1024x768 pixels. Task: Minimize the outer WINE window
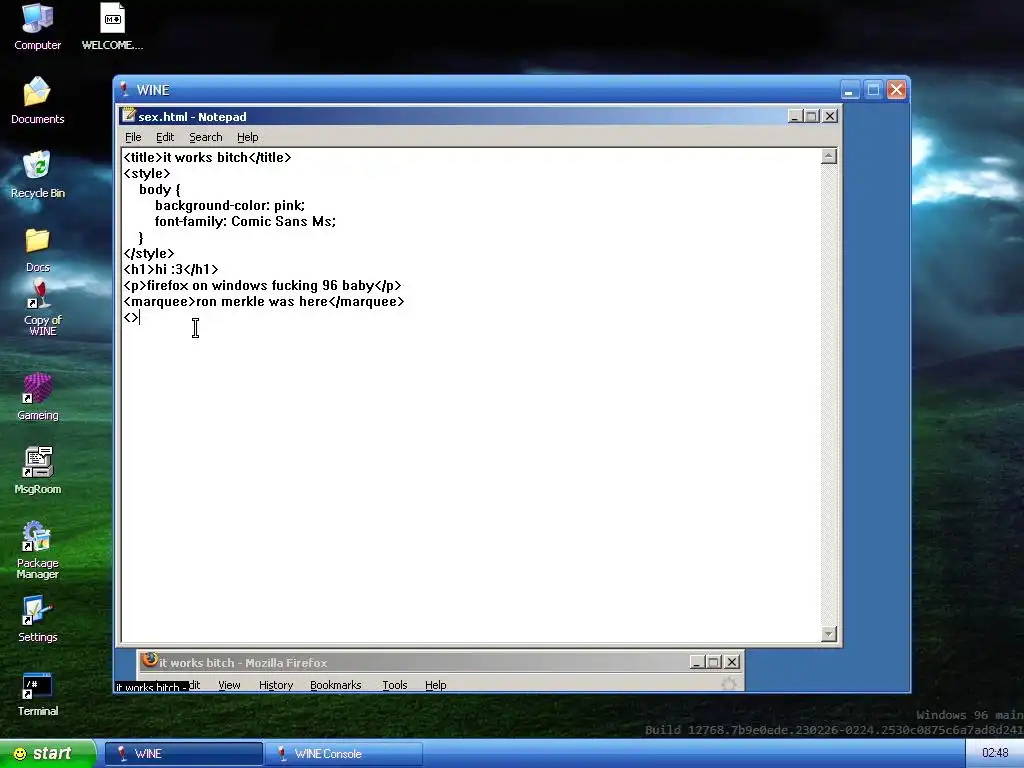[850, 89]
